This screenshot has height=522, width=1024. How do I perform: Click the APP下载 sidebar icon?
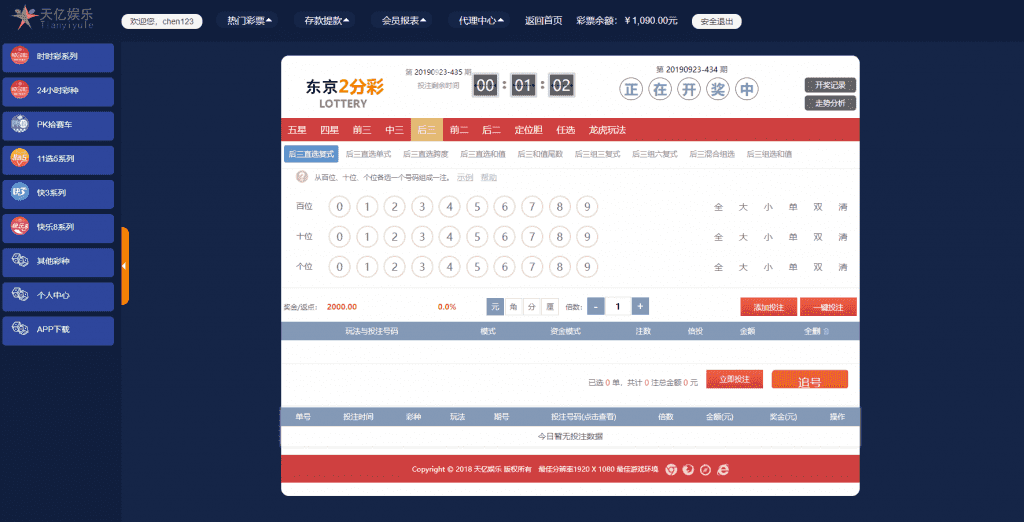(19, 328)
